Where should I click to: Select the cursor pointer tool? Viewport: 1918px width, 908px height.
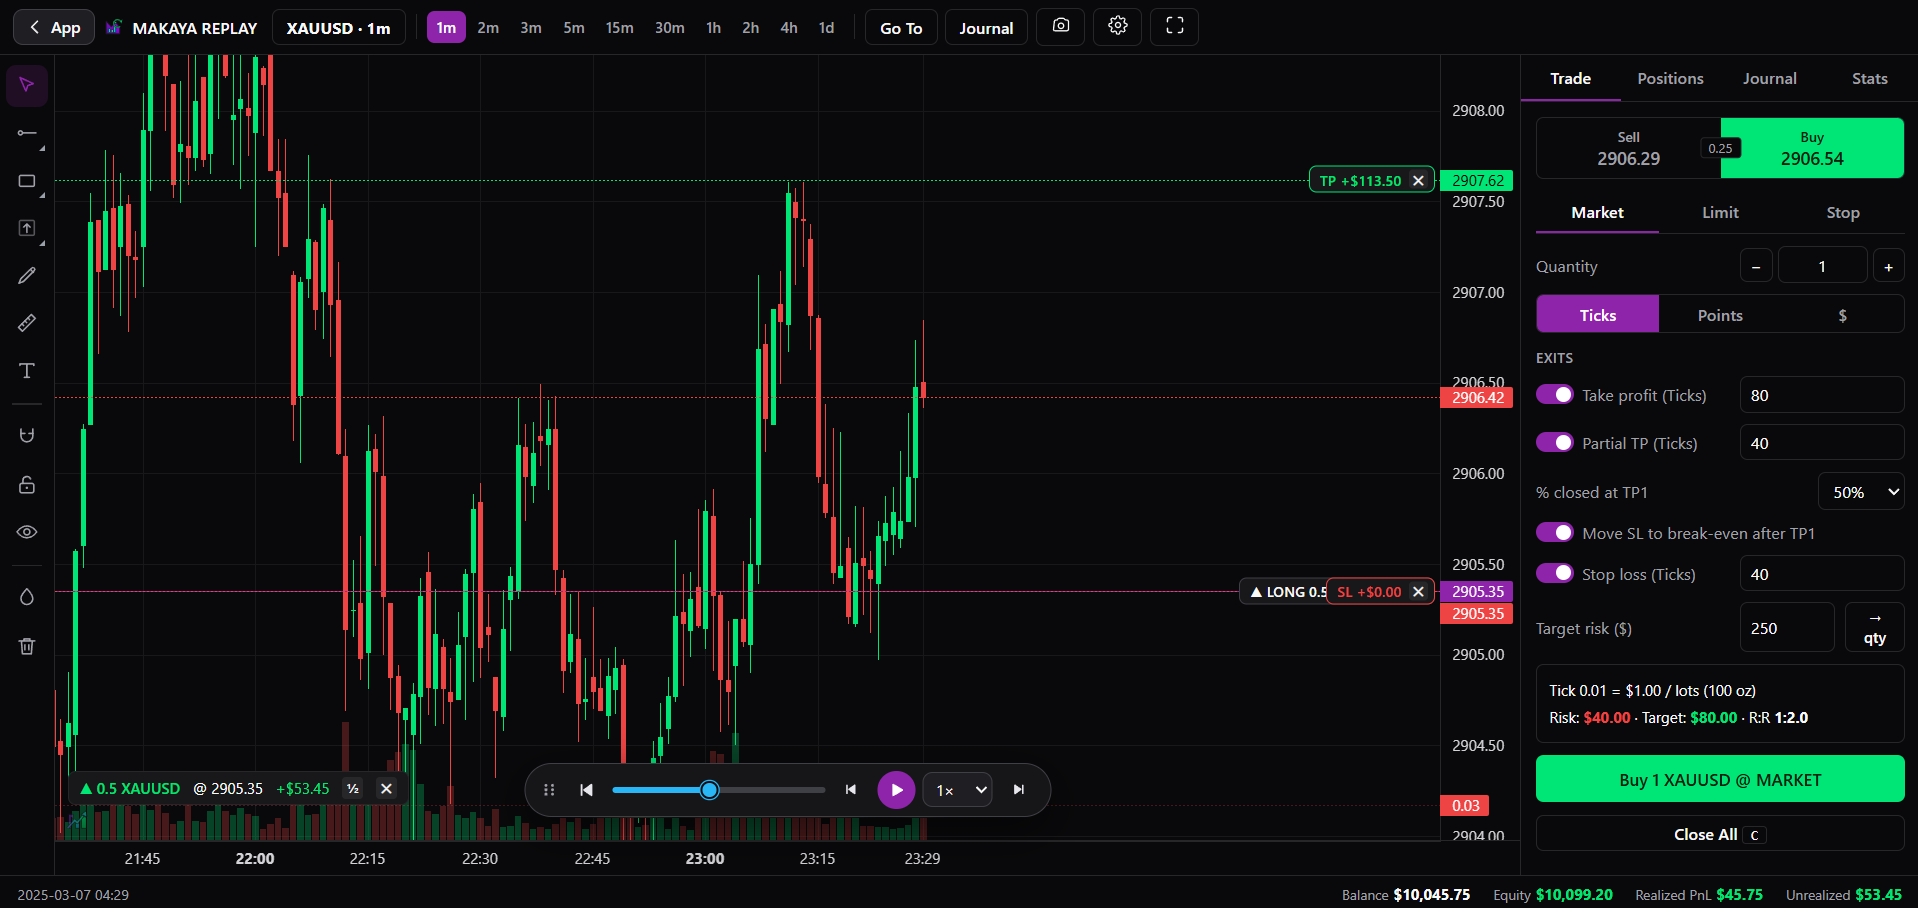click(x=27, y=85)
